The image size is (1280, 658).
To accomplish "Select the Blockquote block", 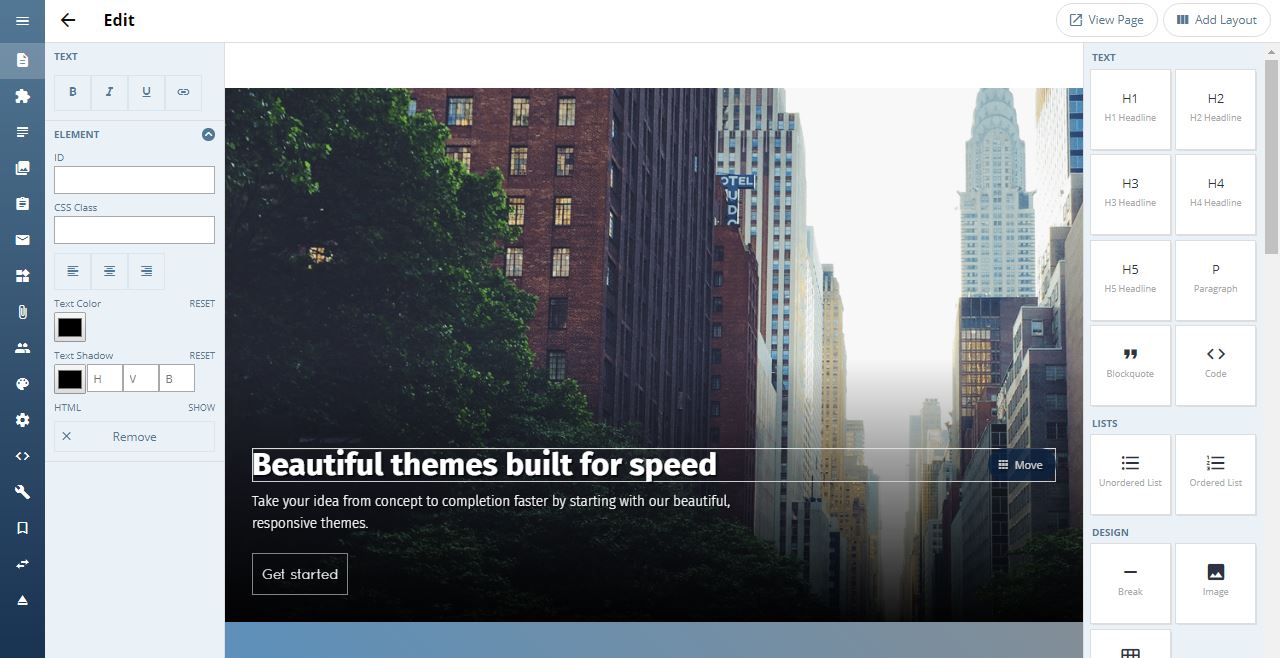I will (1130, 365).
